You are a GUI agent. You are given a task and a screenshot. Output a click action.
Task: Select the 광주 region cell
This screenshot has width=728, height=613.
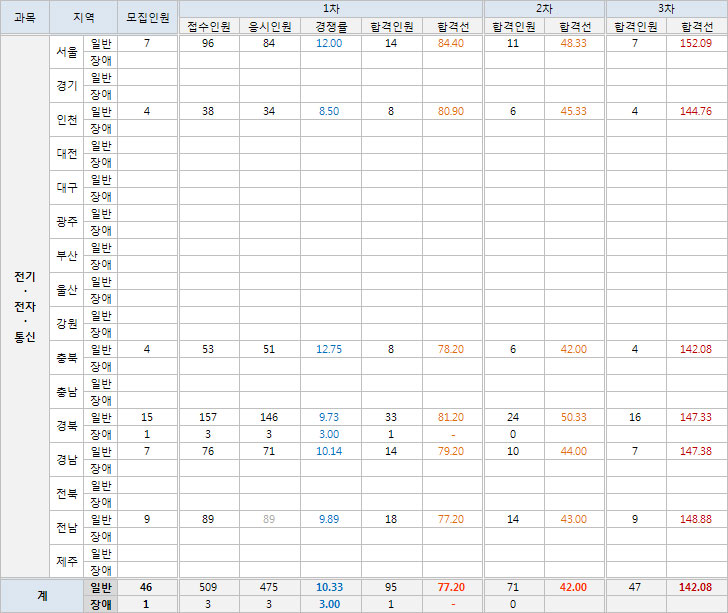tap(67, 222)
